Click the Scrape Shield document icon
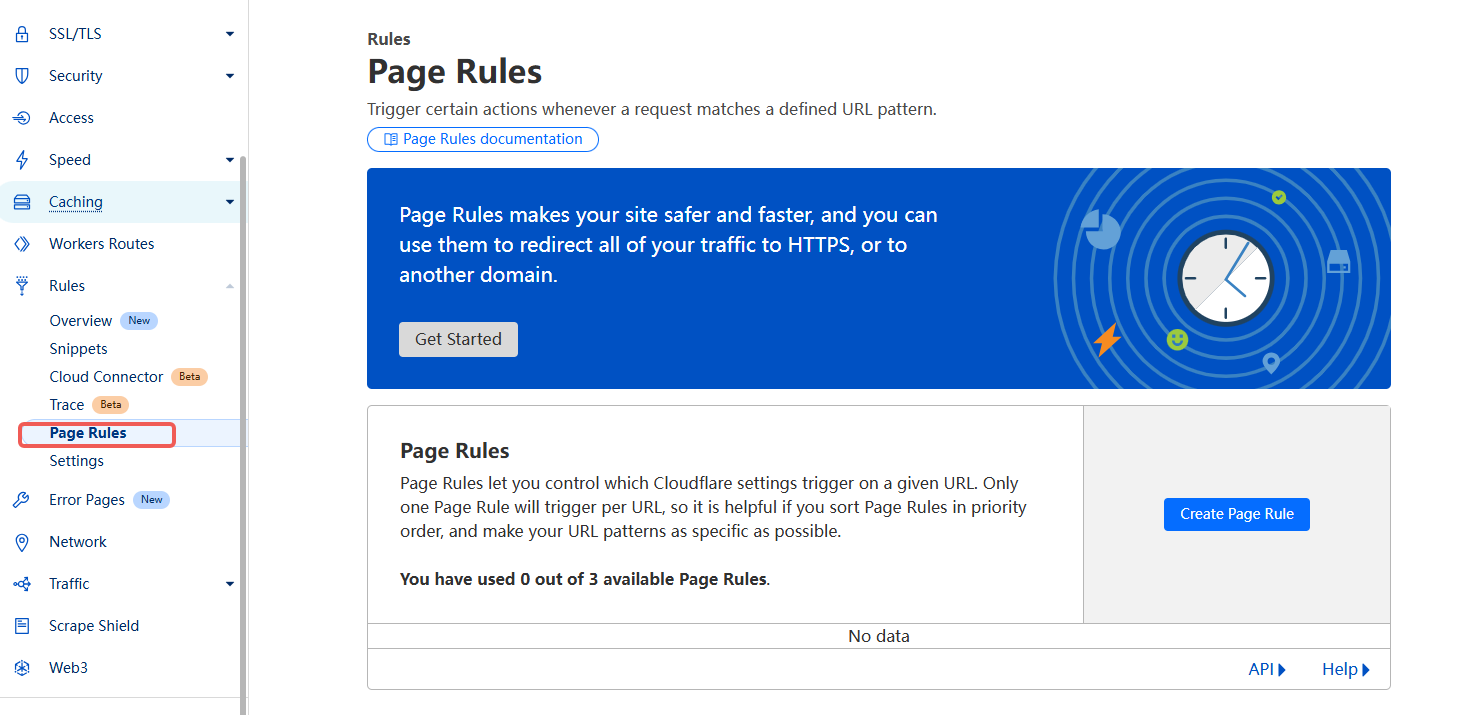This screenshot has width=1462, height=715. click(22, 626)
